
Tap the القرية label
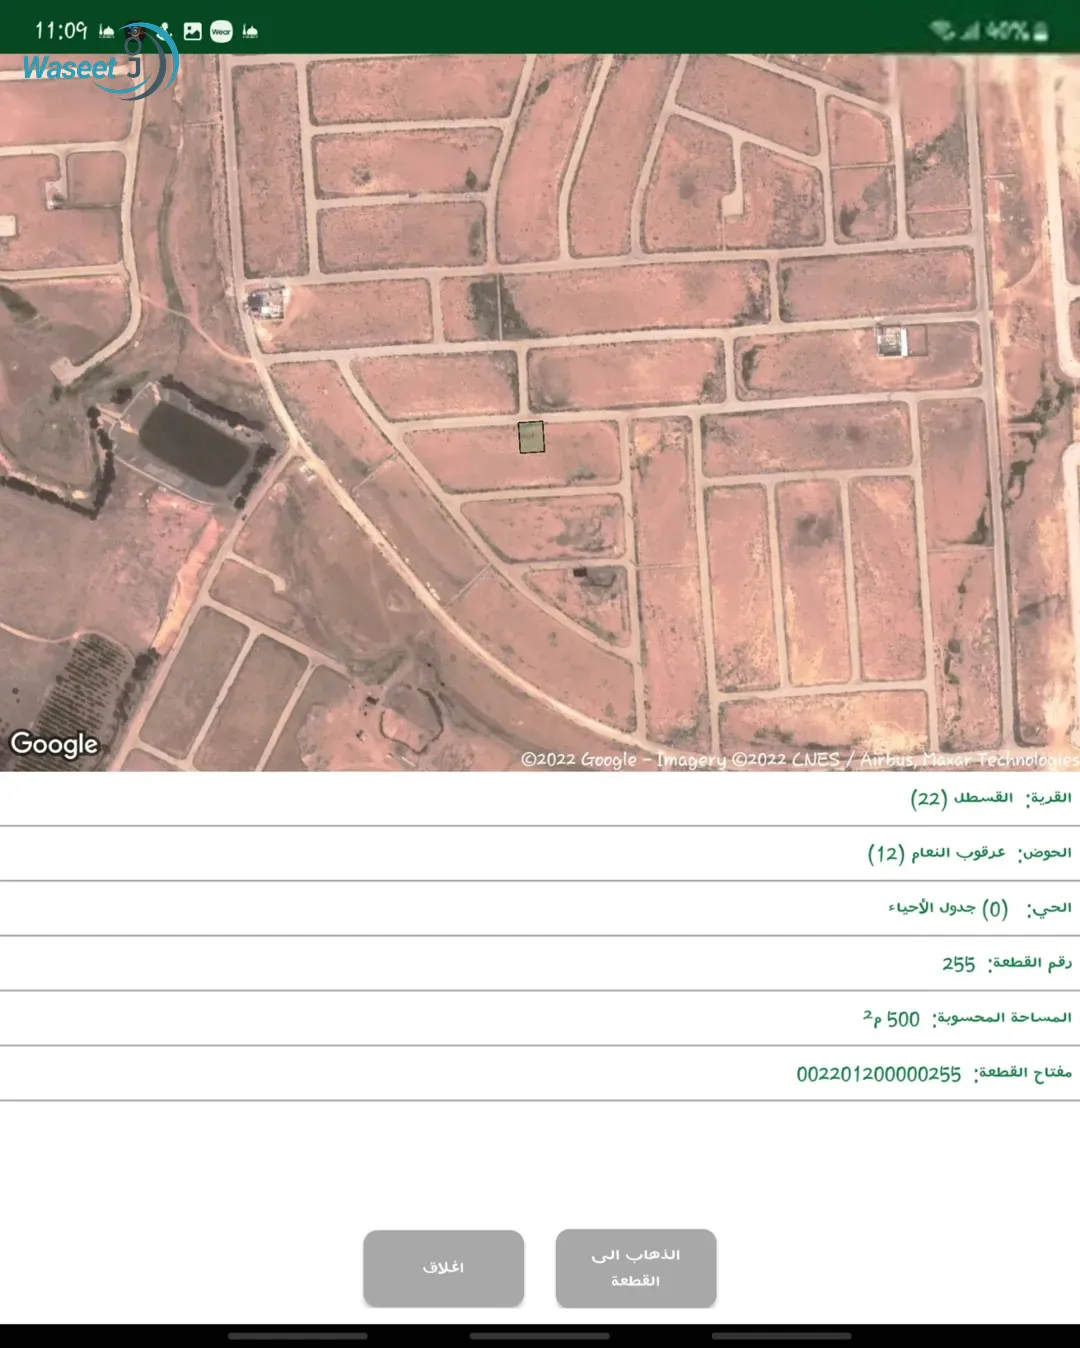point(1048,798)
